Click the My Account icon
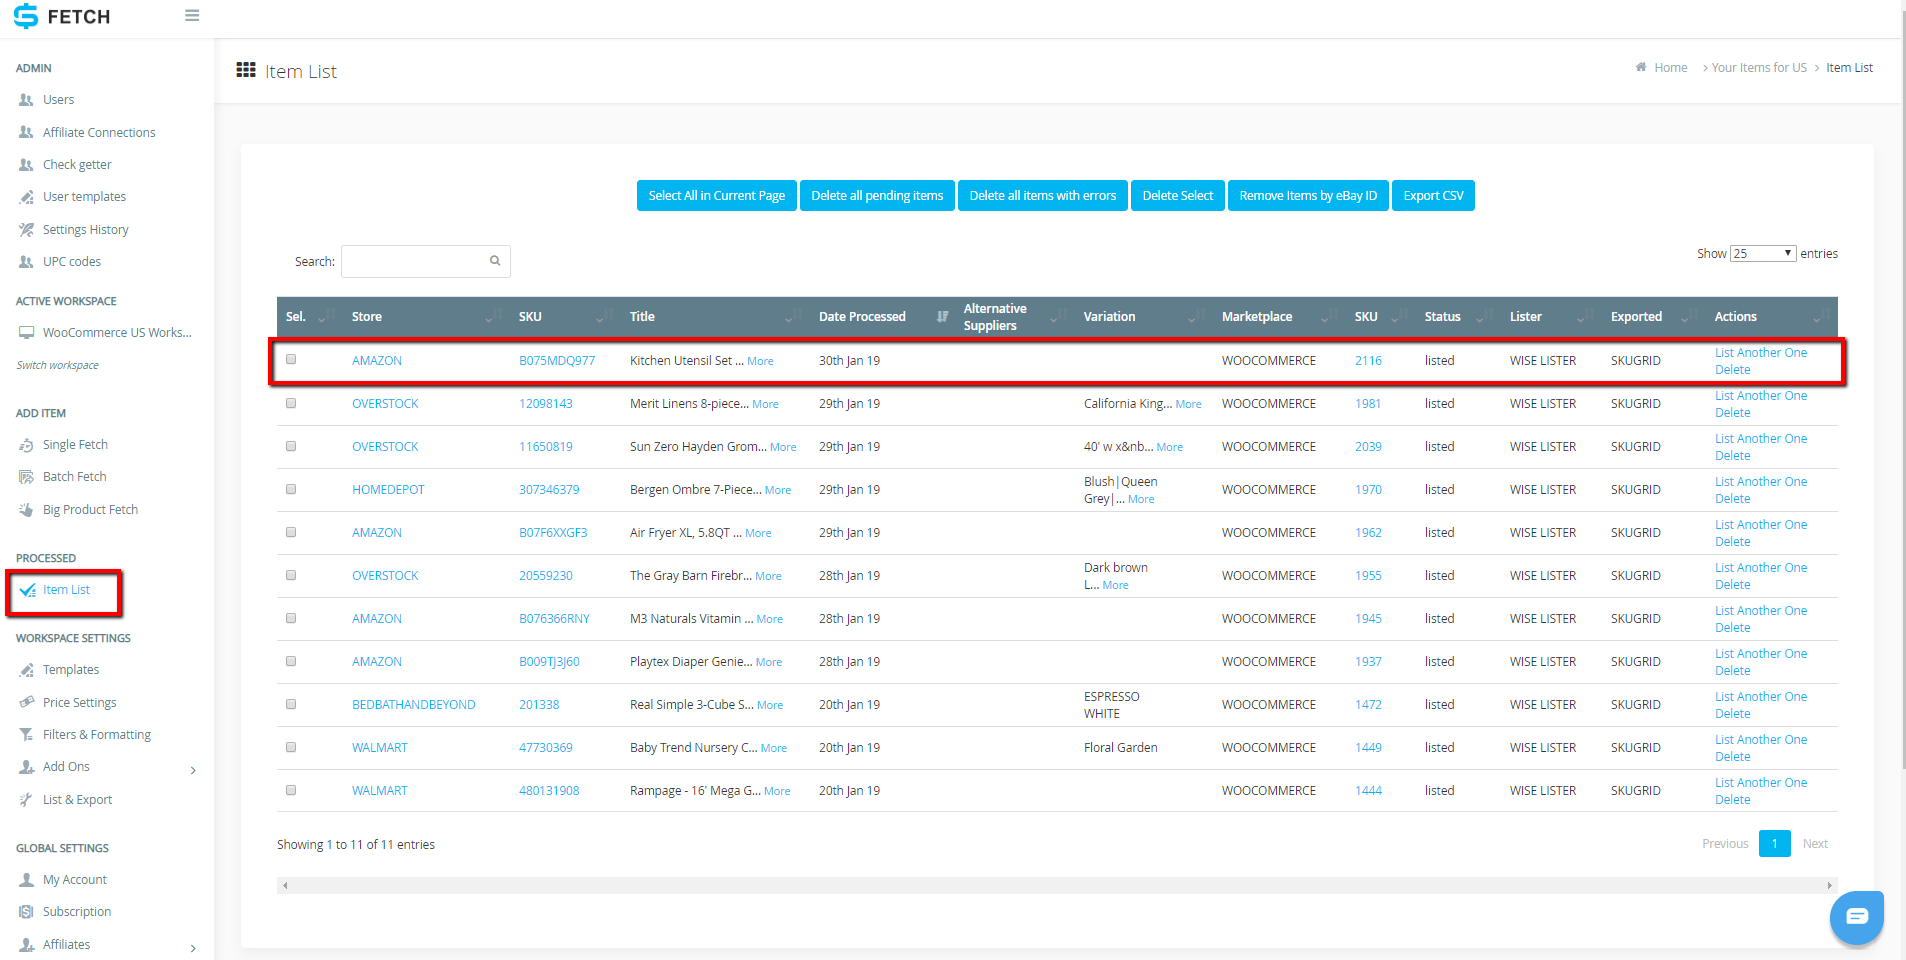The width and height of the screenshot is (1906, 960). [x=26, y=880]
